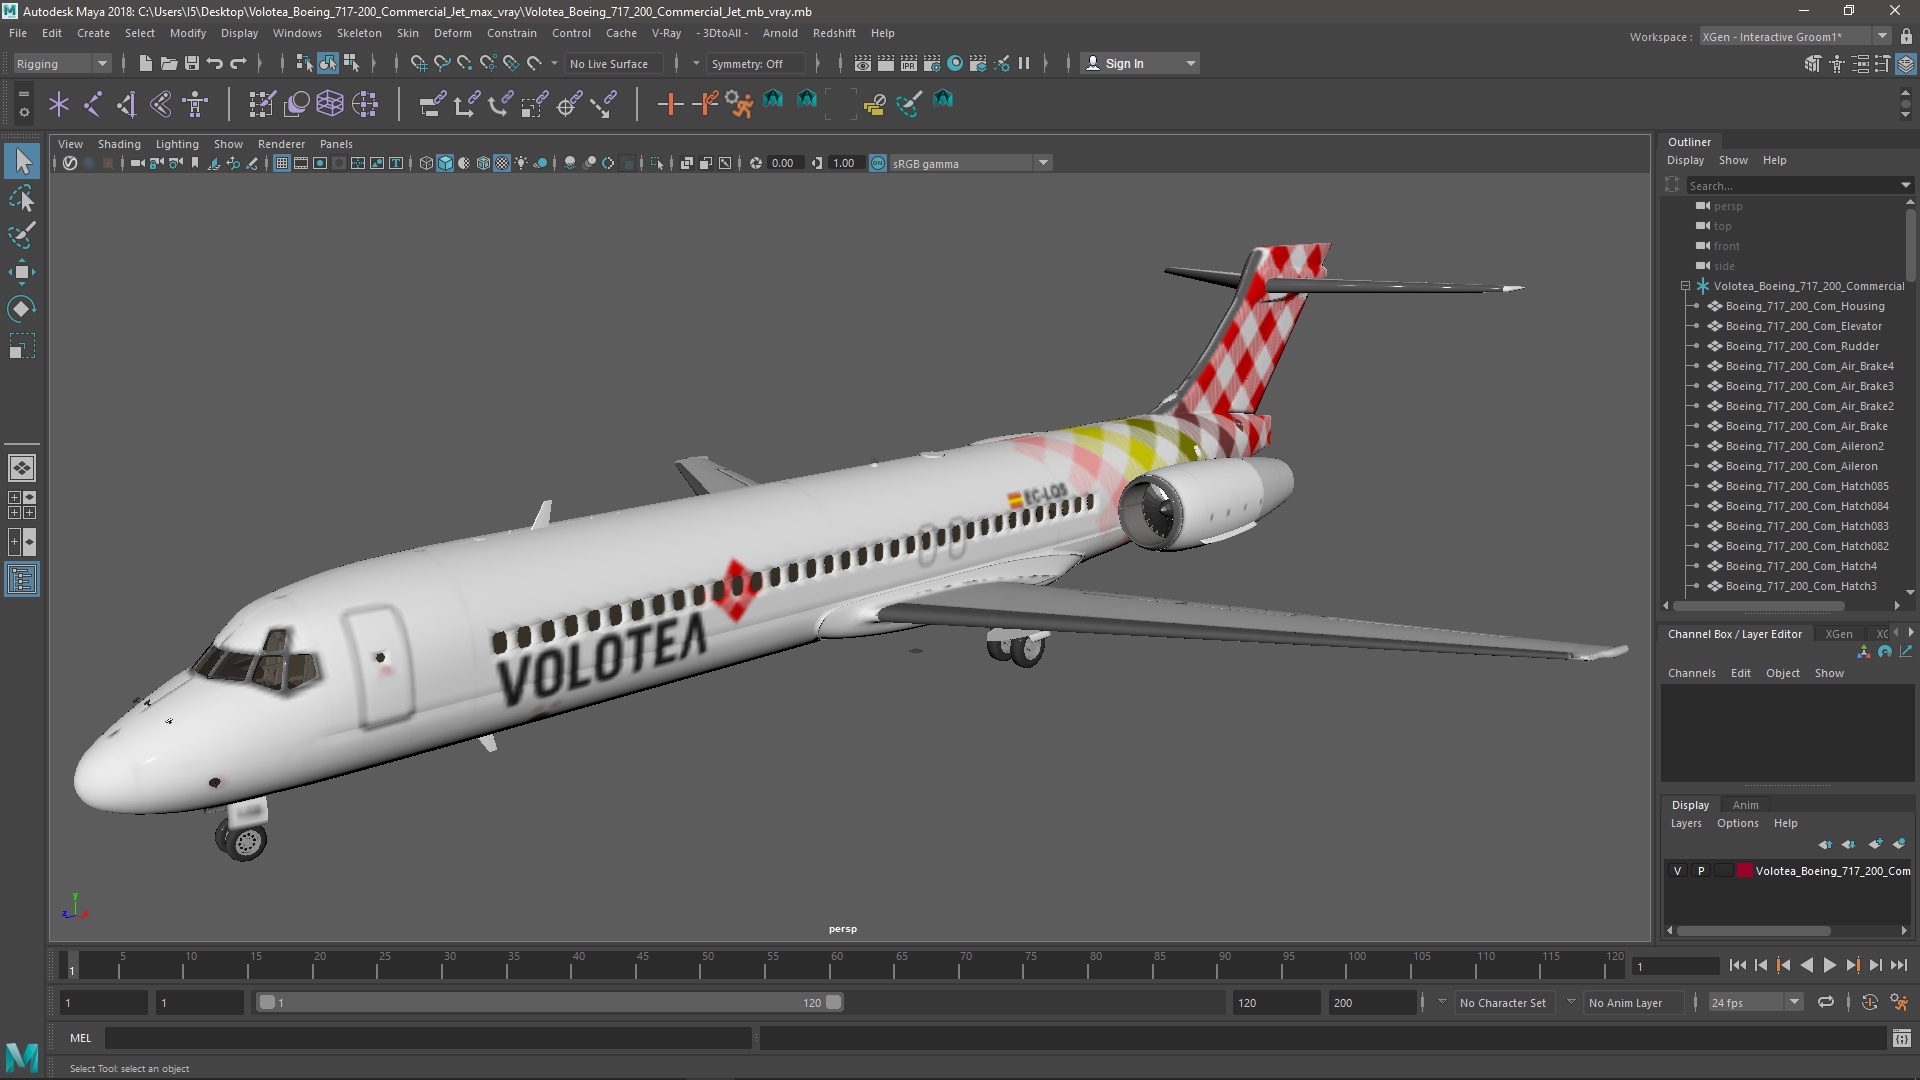This screenshot has width=1920, height=1080.
Task: Pause Viewport 2.0 update icon
Action: coord(1024,63)
